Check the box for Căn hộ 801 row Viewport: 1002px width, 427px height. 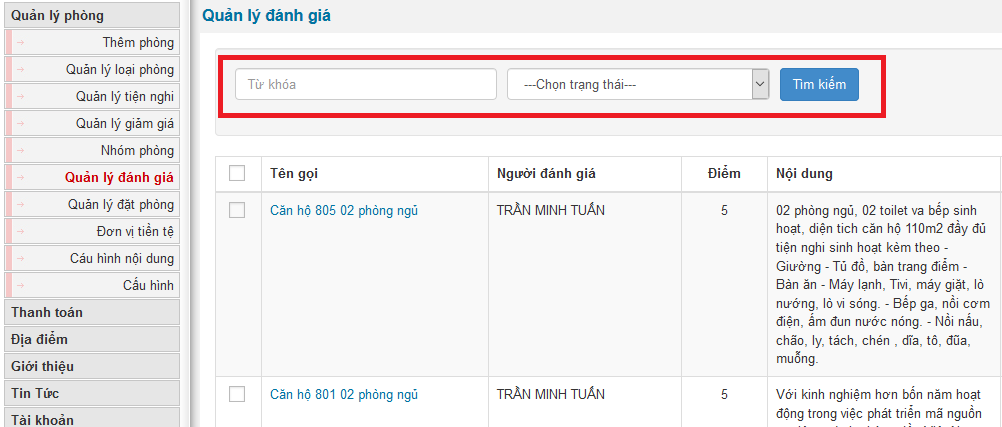click(237, 394)
